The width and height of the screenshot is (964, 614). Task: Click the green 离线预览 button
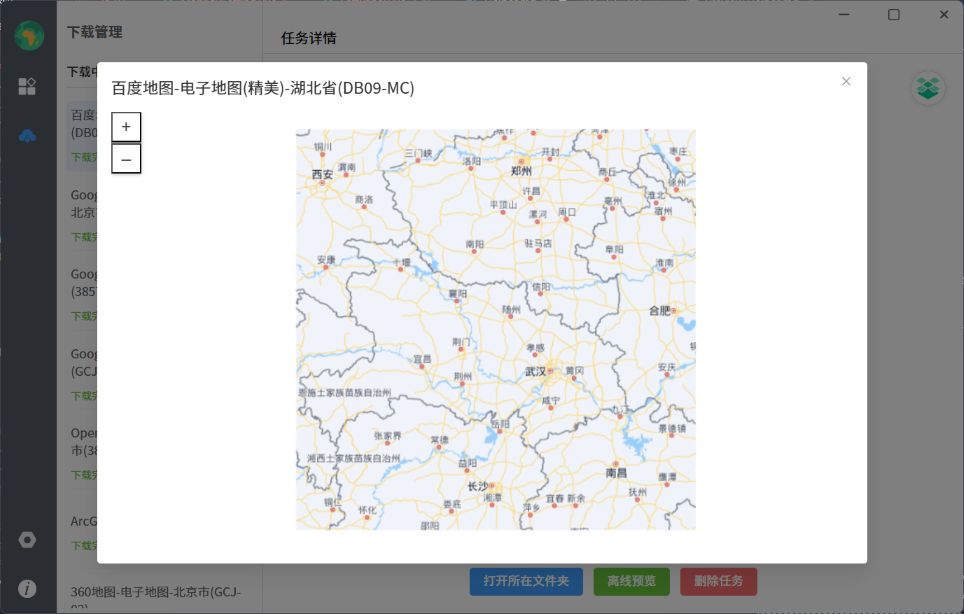(x=631, y=581)
